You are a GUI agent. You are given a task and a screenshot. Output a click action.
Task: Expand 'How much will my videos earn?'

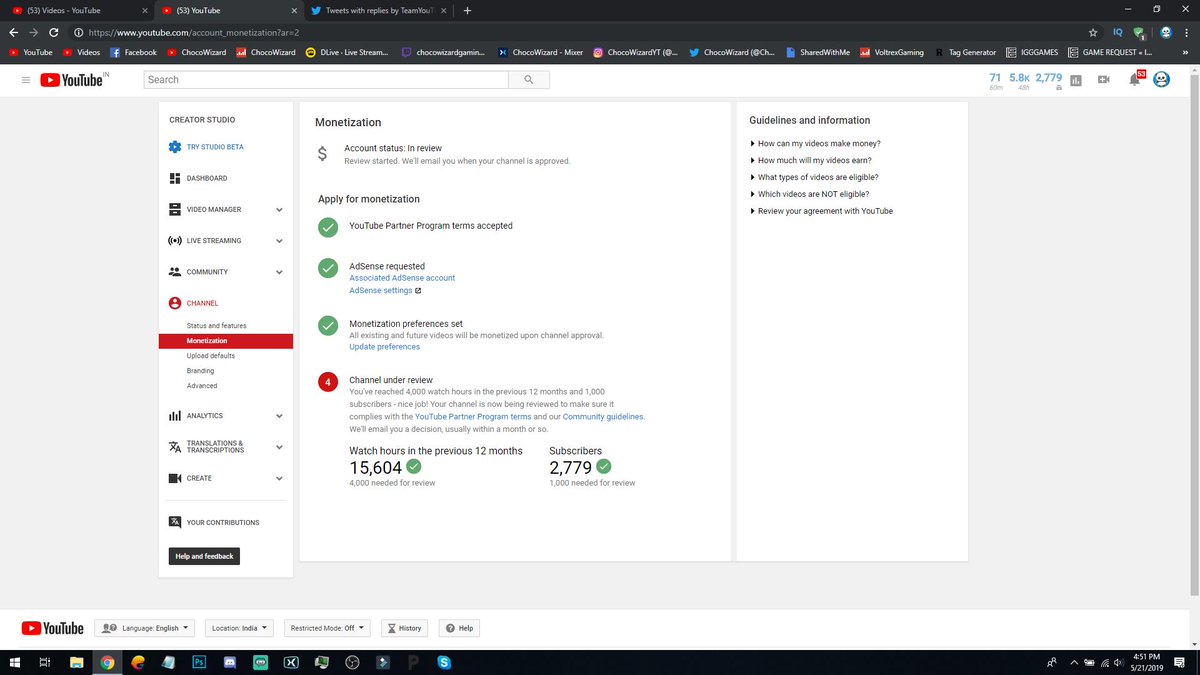click(x=812, y=160)
